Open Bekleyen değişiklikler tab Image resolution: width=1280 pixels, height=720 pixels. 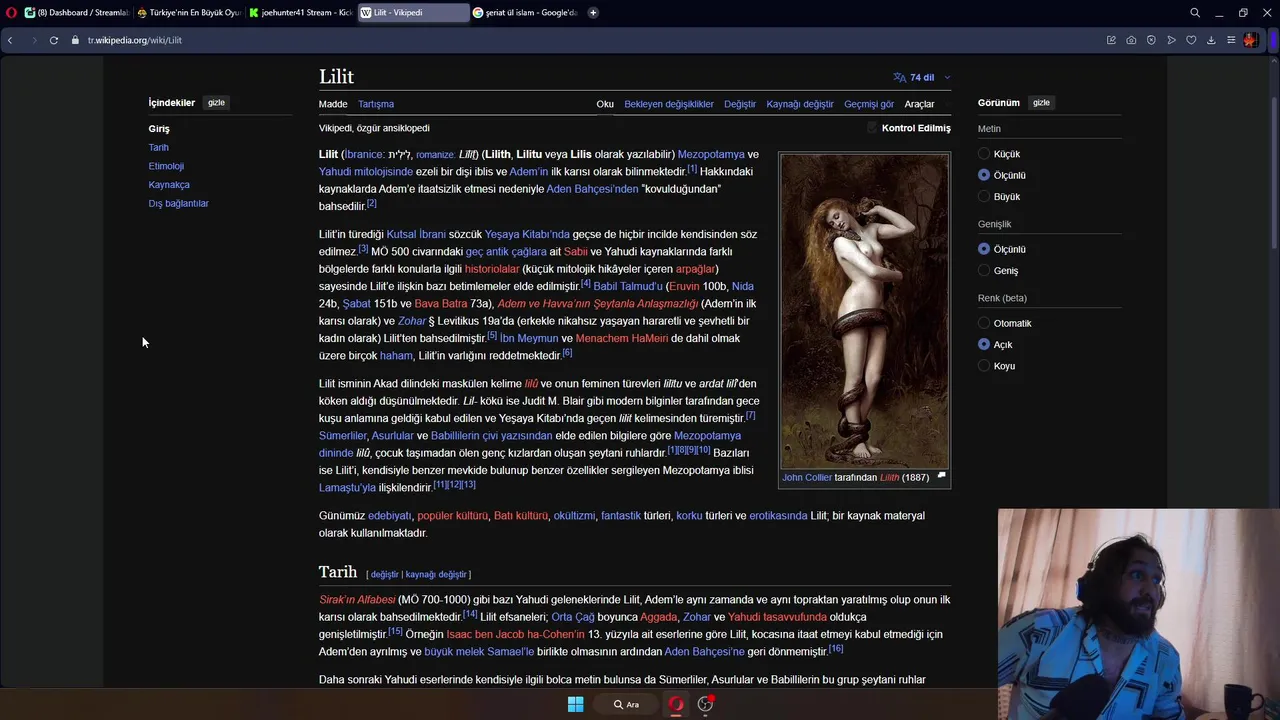tap(669, 104)
